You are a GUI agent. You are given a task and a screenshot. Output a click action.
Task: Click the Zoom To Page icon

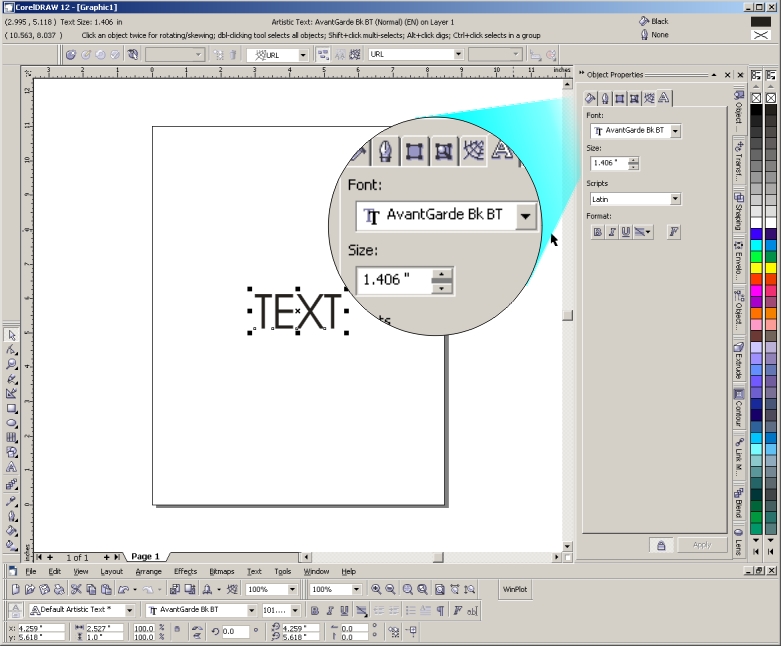tap(440, 590)
